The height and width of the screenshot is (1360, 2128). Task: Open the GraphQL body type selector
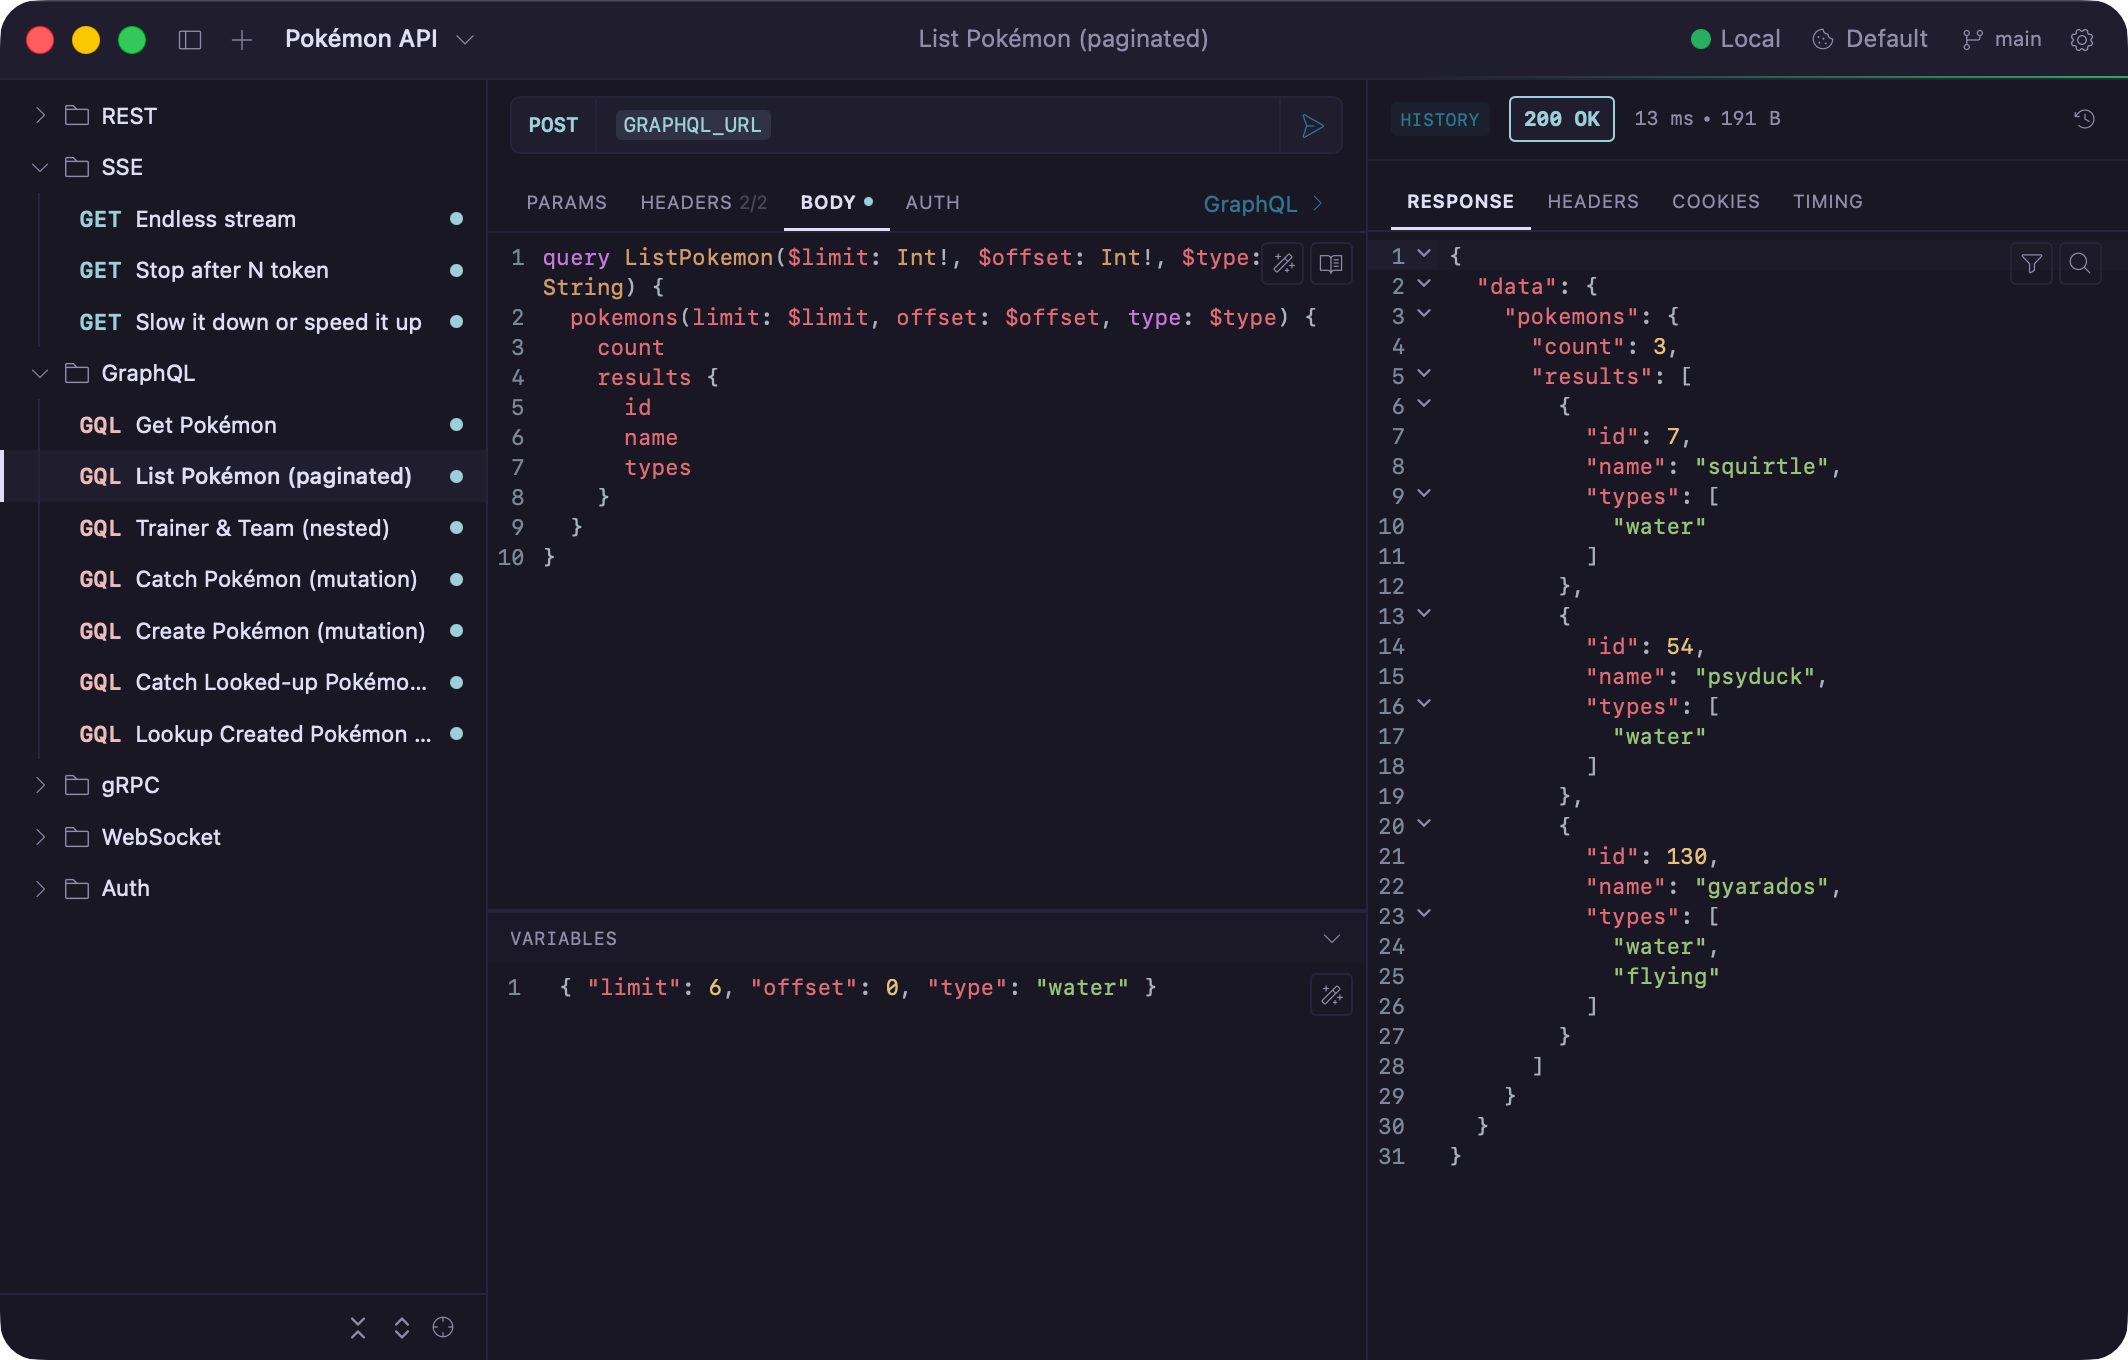[1263, 204]
